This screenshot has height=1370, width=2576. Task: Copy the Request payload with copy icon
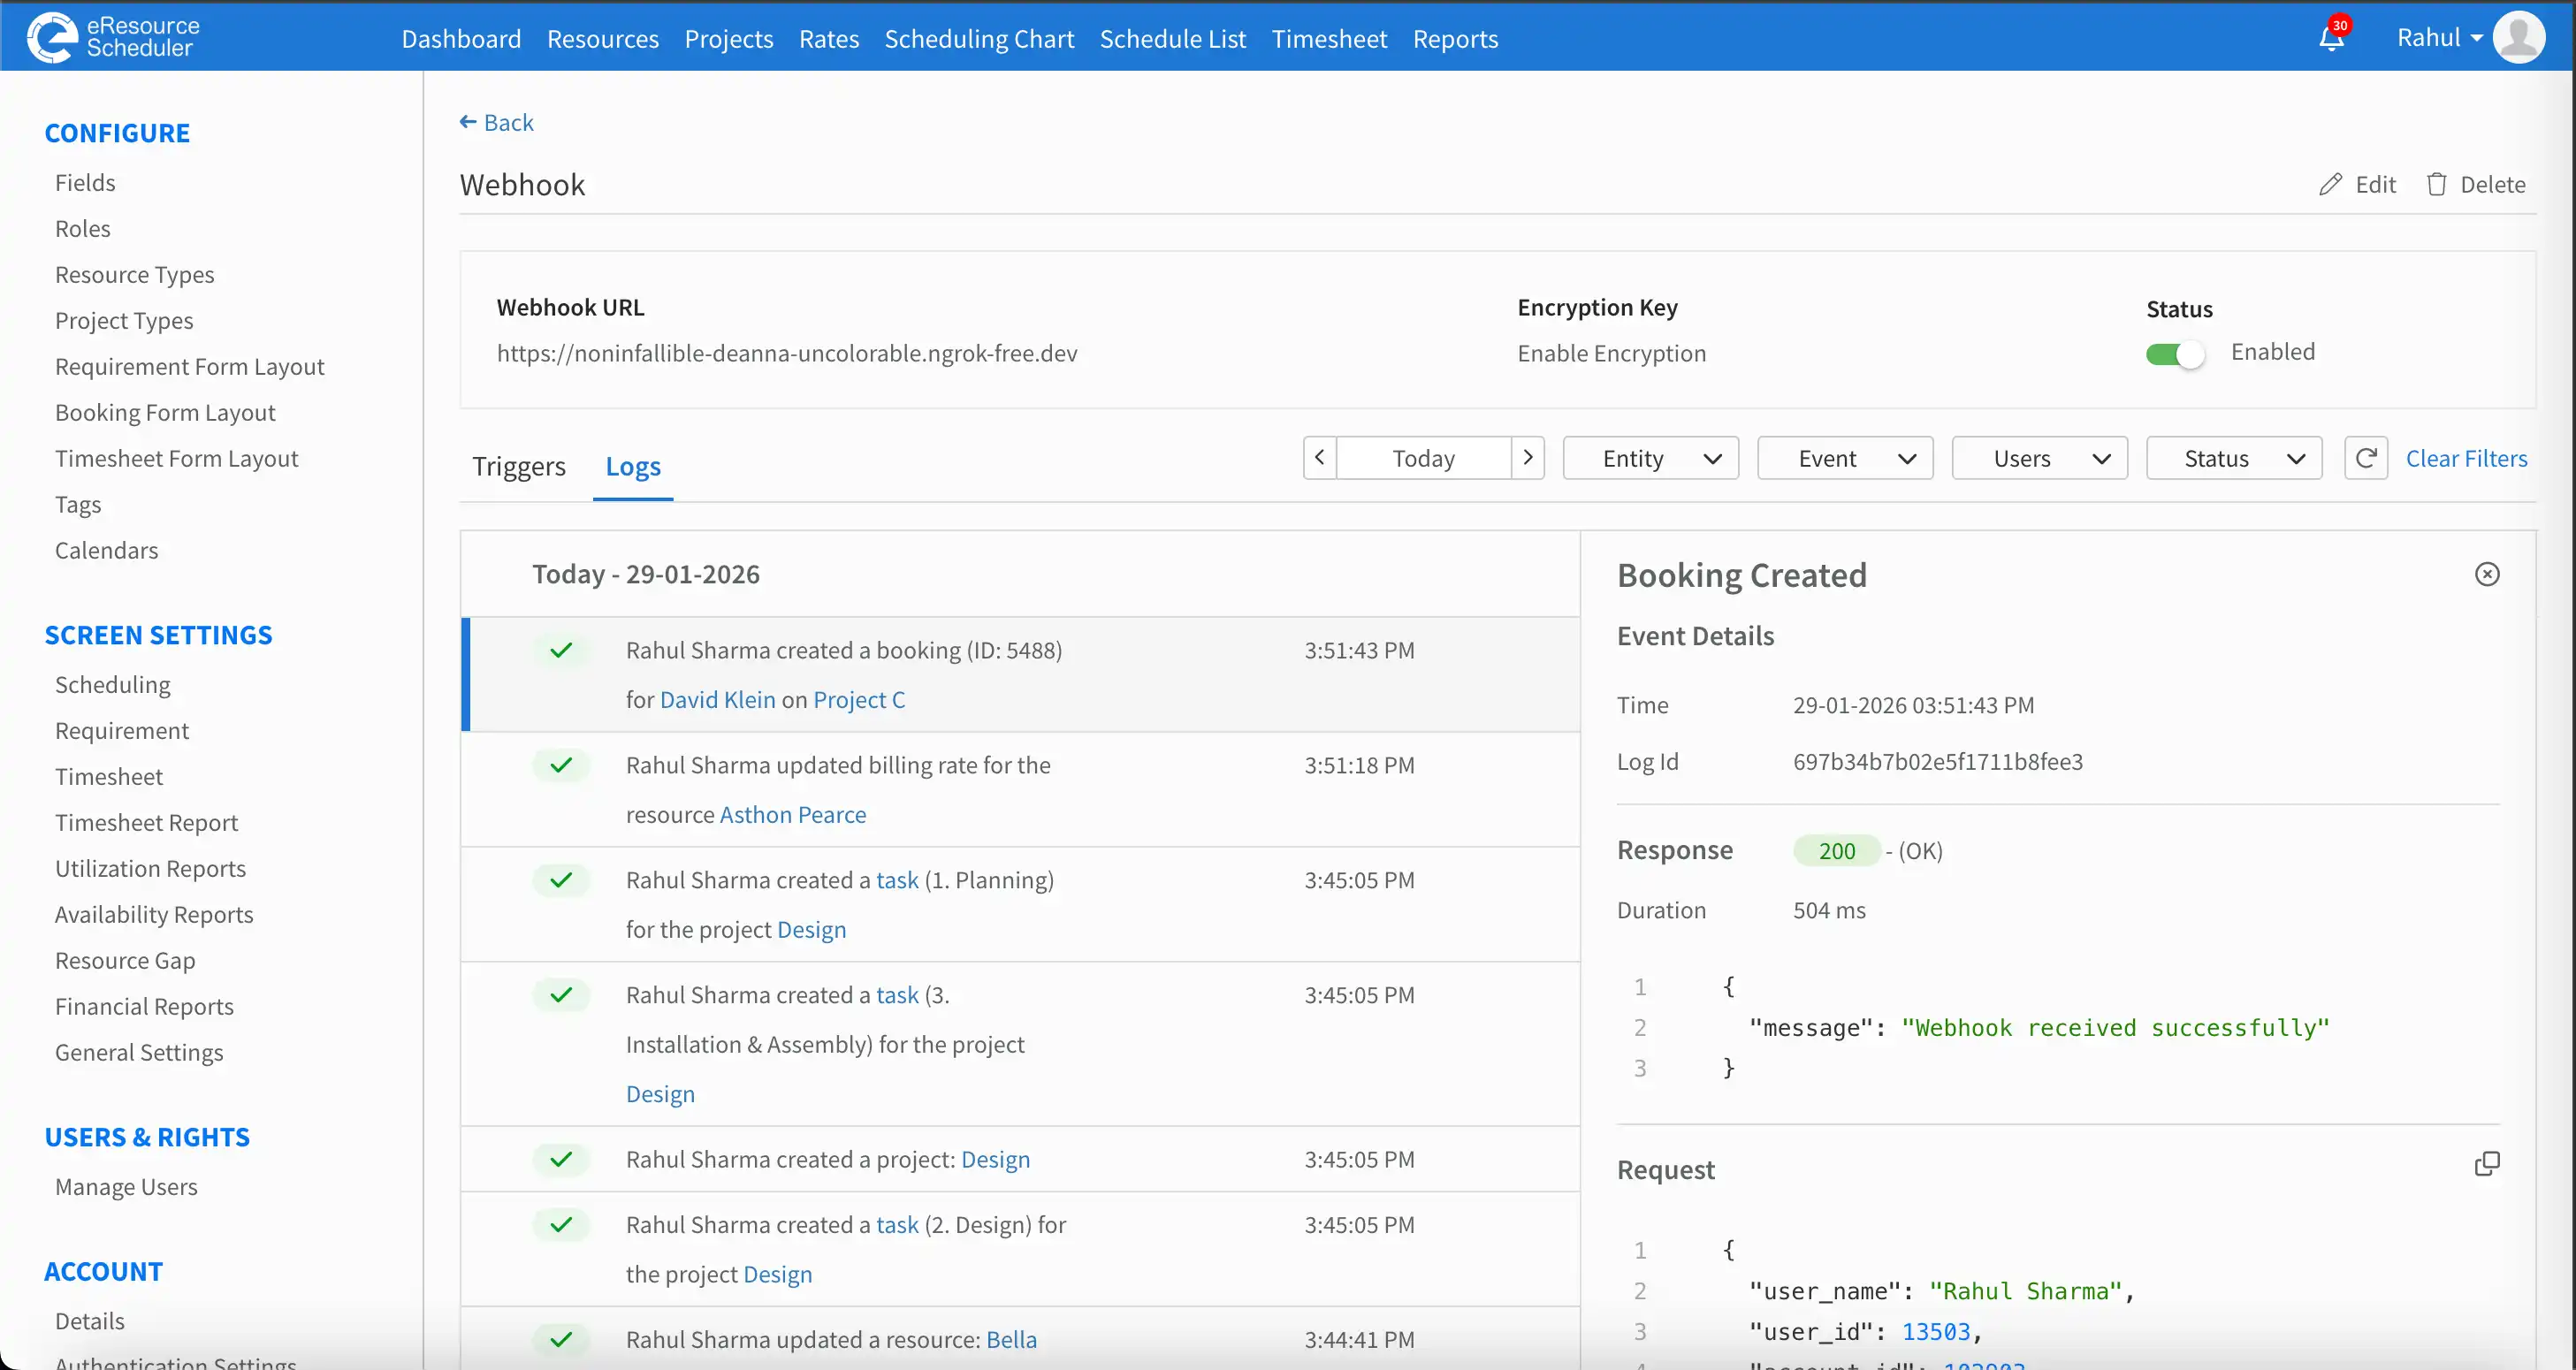click(2487, 1164)
